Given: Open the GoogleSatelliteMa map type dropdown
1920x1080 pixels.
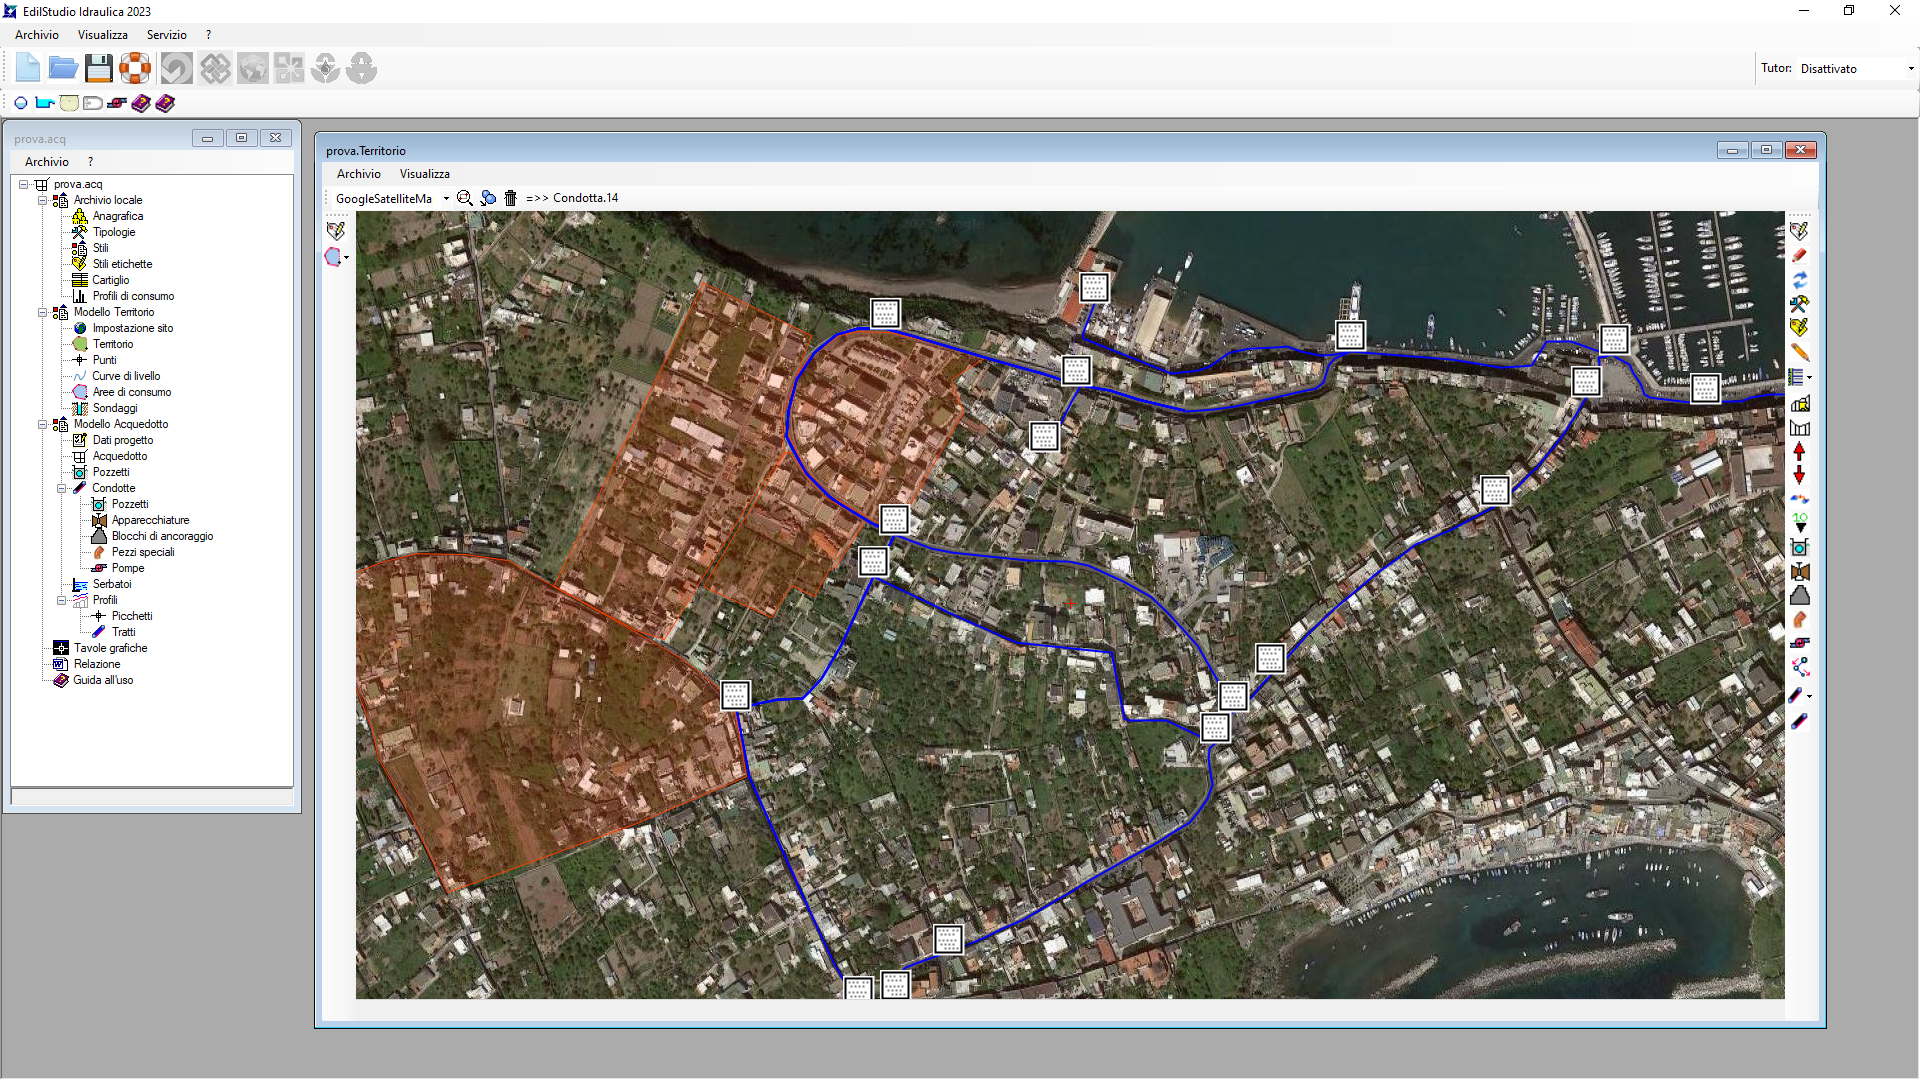Looking at the screenshot, I should [x=446, y=198].
